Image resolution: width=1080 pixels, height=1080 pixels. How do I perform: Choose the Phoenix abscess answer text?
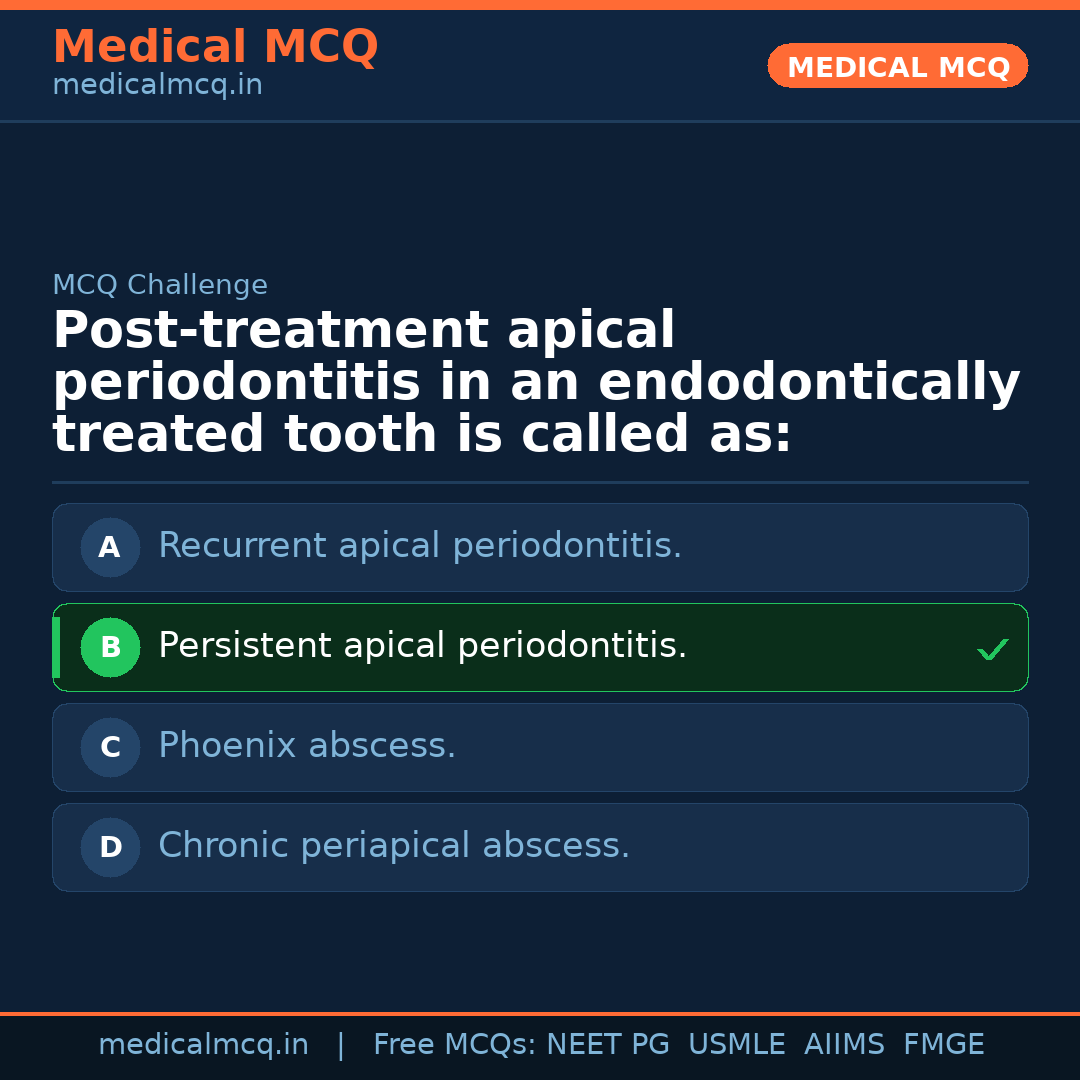(307, 746)
